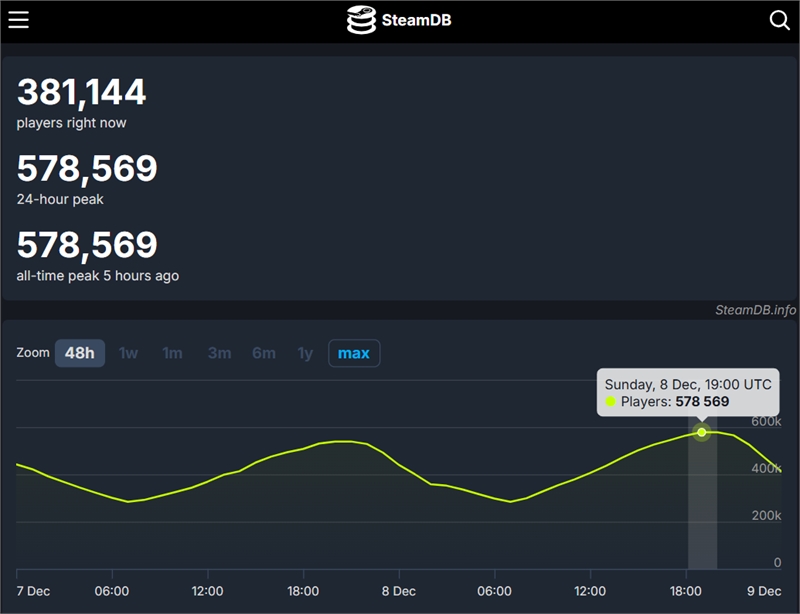The height and width of the screenshot is (614, 800).
Task: Click the '600k' y-axis label
Action: [766, 421]
